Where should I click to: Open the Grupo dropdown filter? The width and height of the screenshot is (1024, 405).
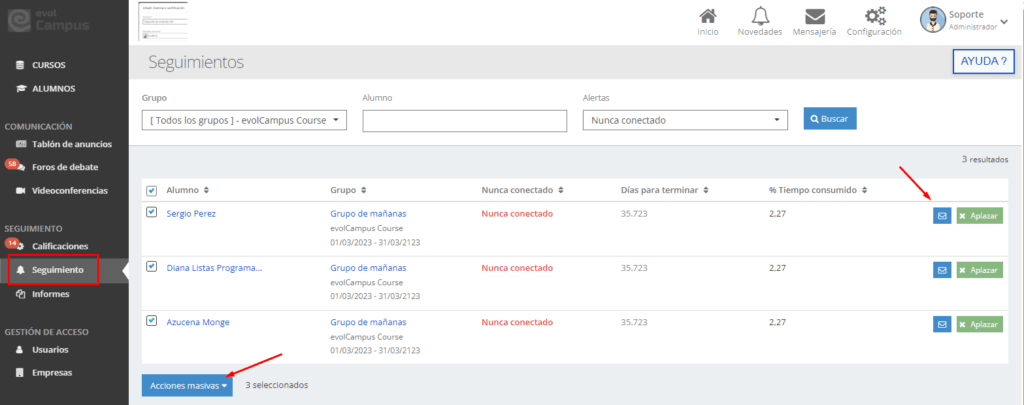[245, 120]
